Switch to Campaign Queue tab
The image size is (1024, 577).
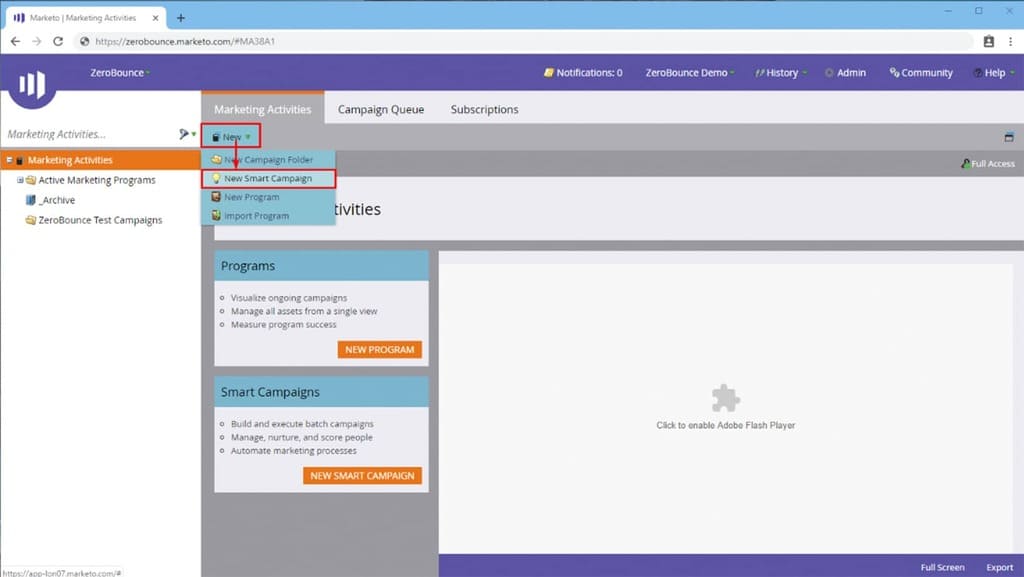pyautogui.click(x=381, y=109)
